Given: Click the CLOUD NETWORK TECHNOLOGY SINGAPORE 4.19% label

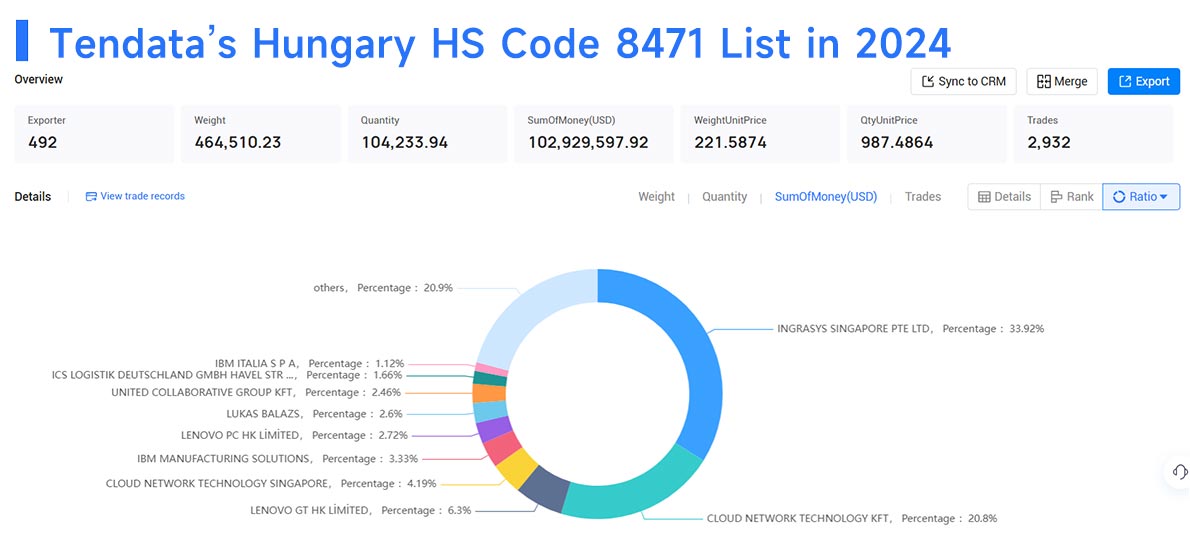Looking at the screenshot, I should 272,483.
